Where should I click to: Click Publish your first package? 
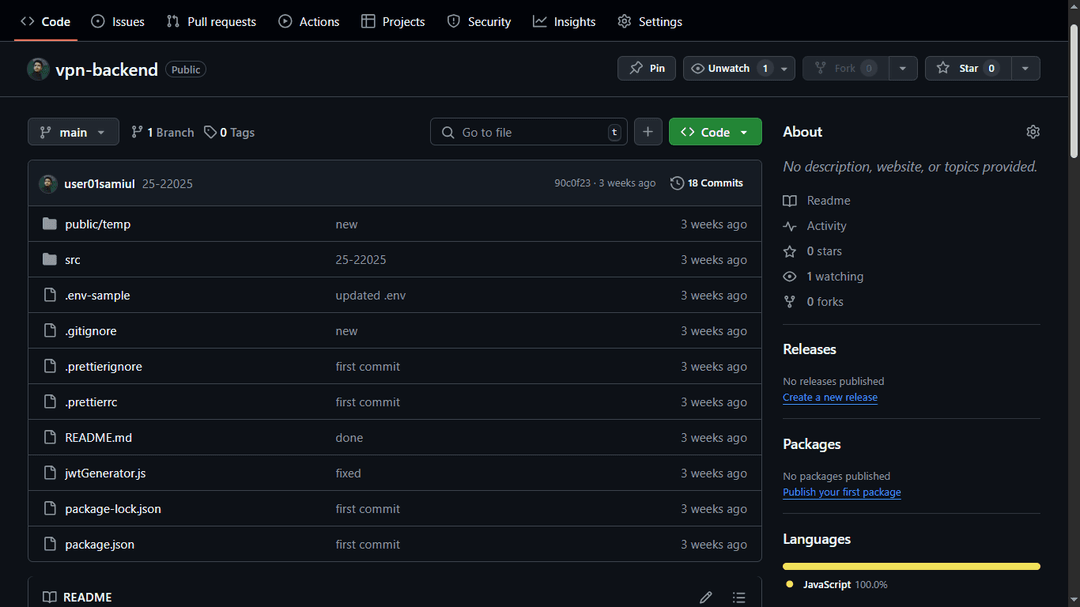tap(842, 492)
